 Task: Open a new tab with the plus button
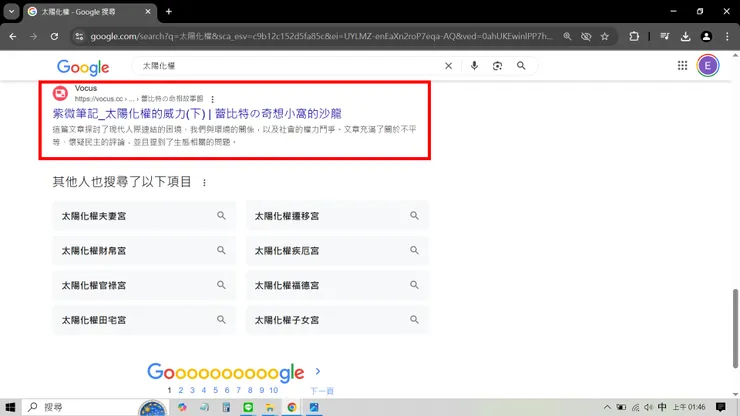(168, 11)
